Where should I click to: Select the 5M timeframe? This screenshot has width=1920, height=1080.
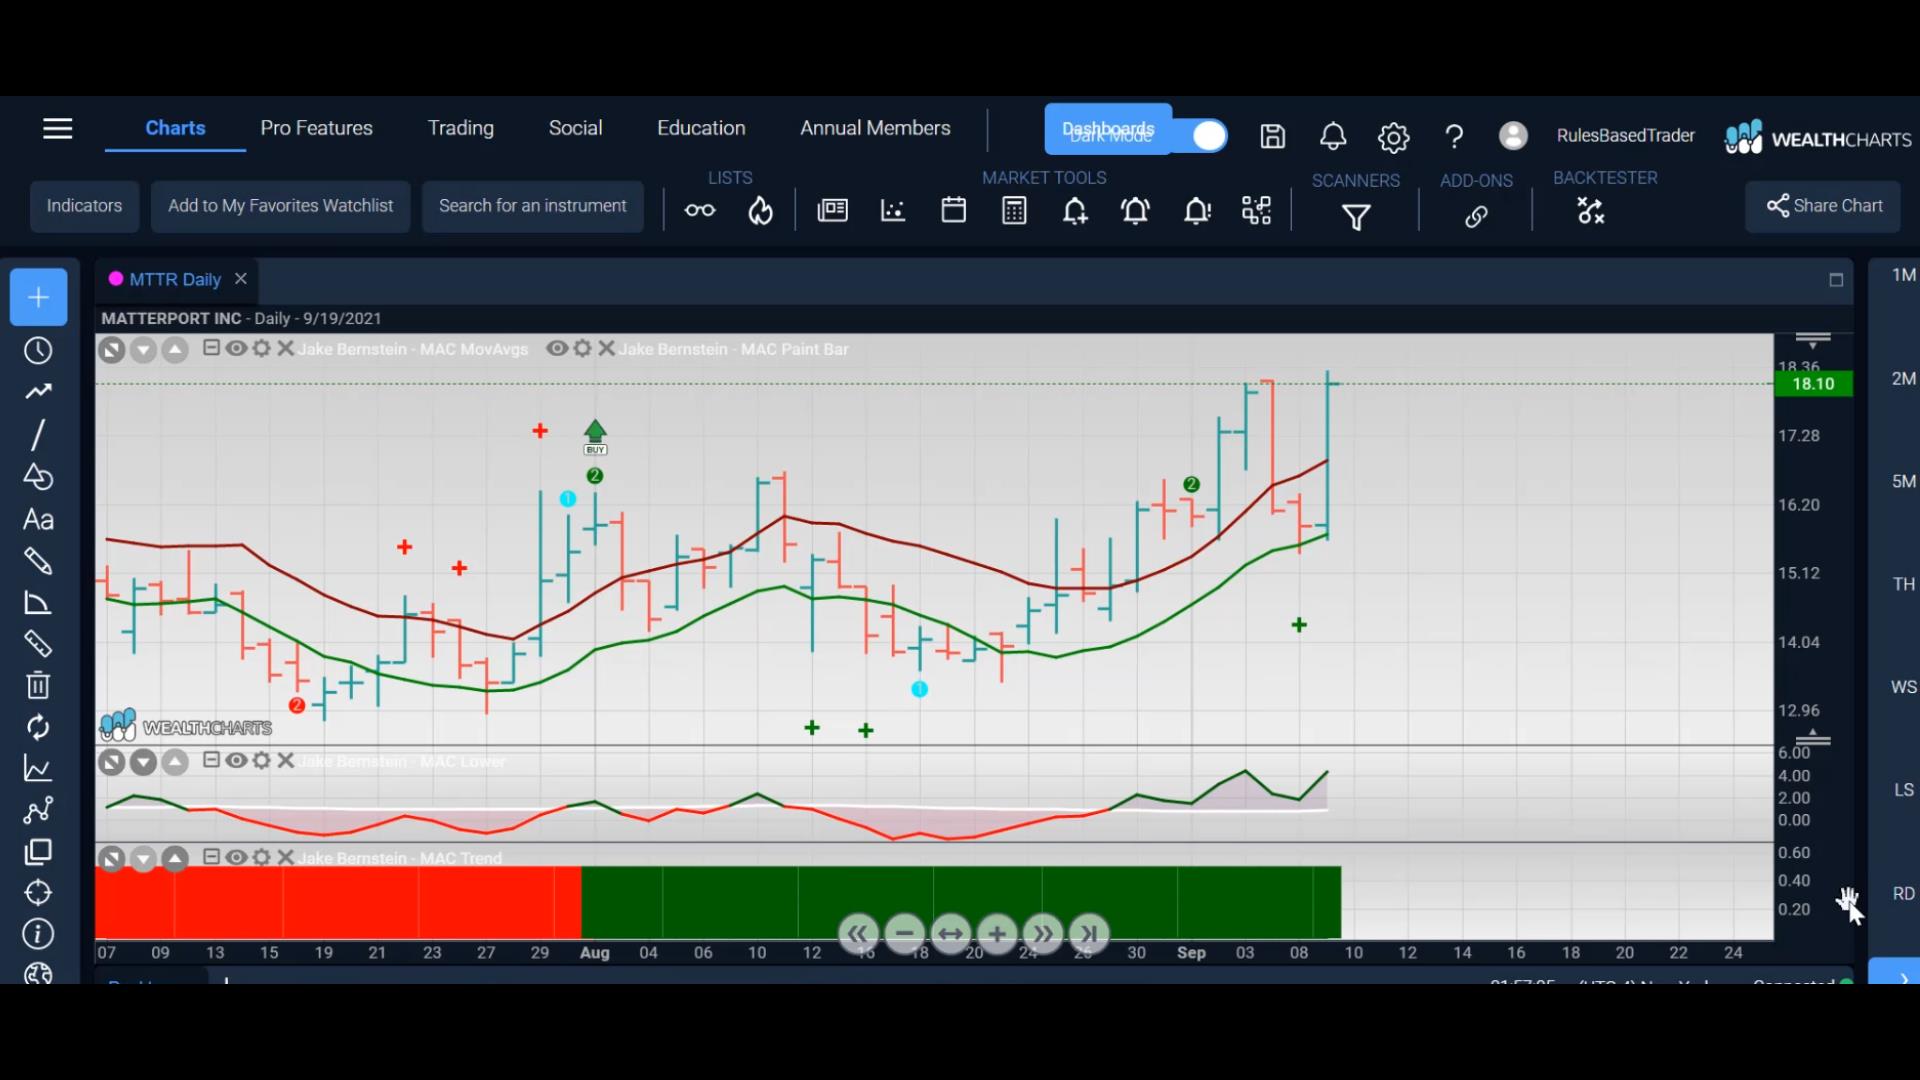(1903, 481)
